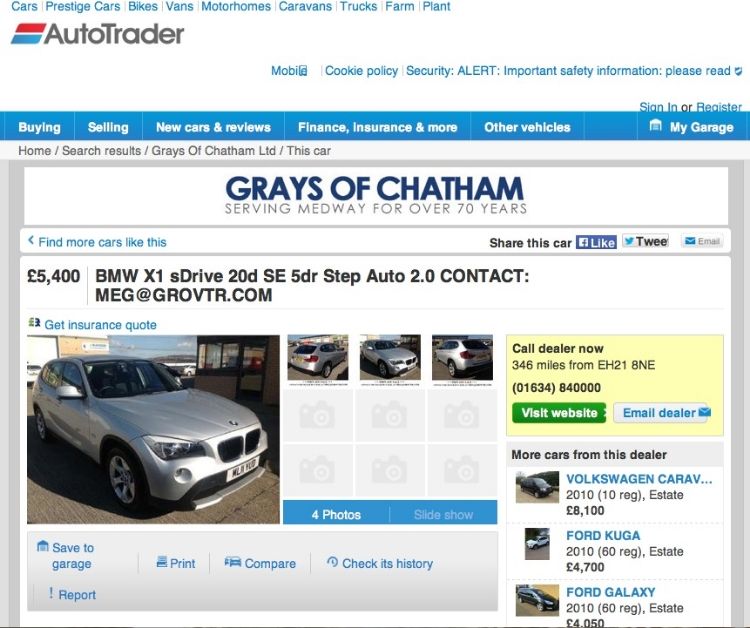Open Finance, insurance & more menu
Viewport: 750px width, 628px height.
[x=377, y=127]
